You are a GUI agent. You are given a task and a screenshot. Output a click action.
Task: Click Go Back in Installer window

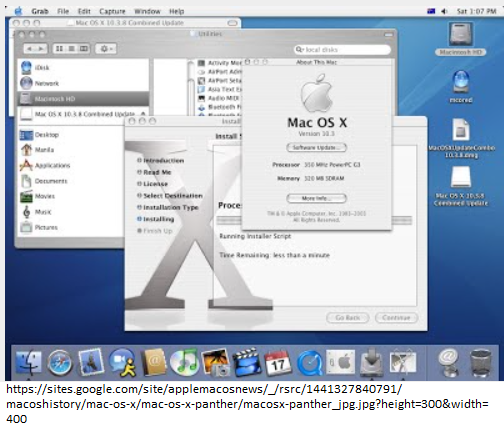click(347, 318)
